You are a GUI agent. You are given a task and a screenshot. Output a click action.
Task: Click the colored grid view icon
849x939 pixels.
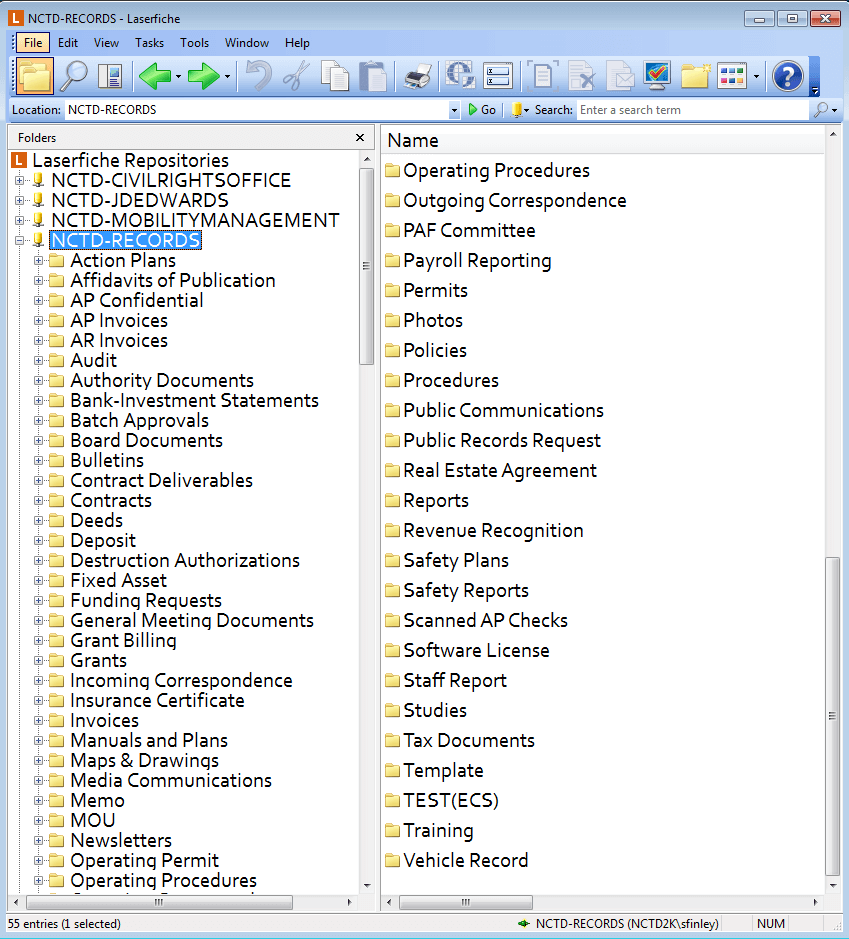tap(732, 76)
